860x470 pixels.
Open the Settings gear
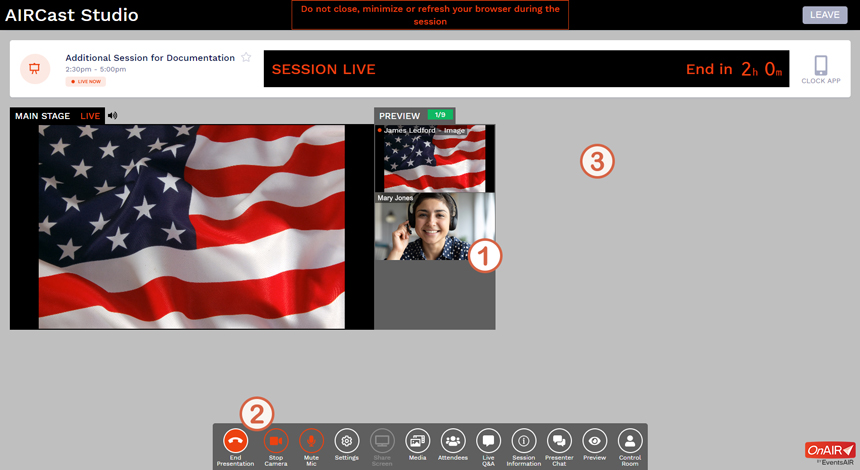[347, 441]
